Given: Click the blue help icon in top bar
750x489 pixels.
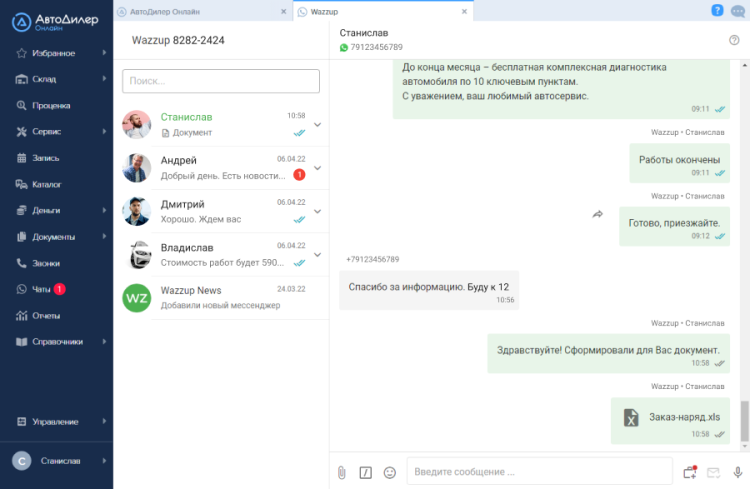Looking at the screenshot, I should click(717, 10).
